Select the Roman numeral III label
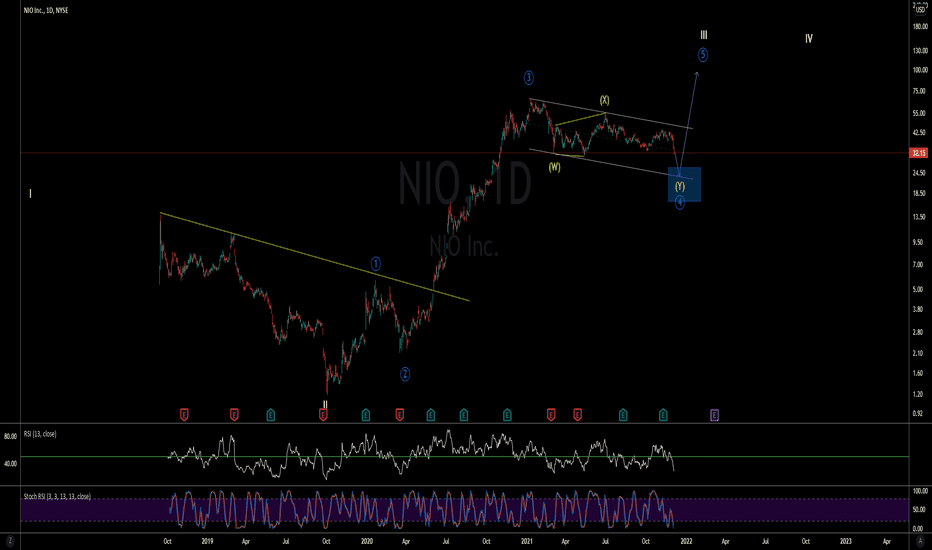Image resolution: width=932 pixels, height=550 pixels. coord(704,35)
